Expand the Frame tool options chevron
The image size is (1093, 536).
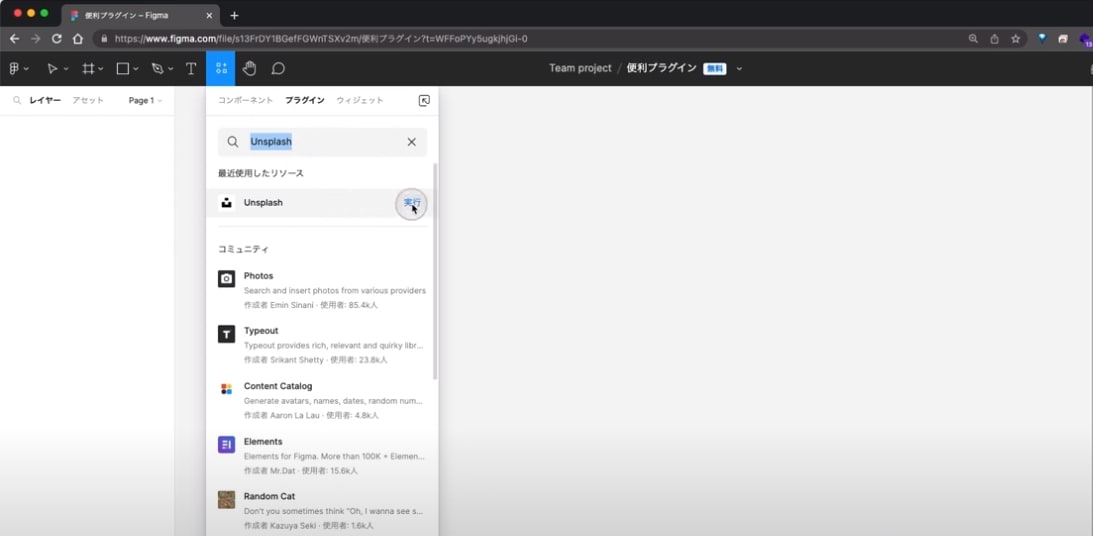101,69
